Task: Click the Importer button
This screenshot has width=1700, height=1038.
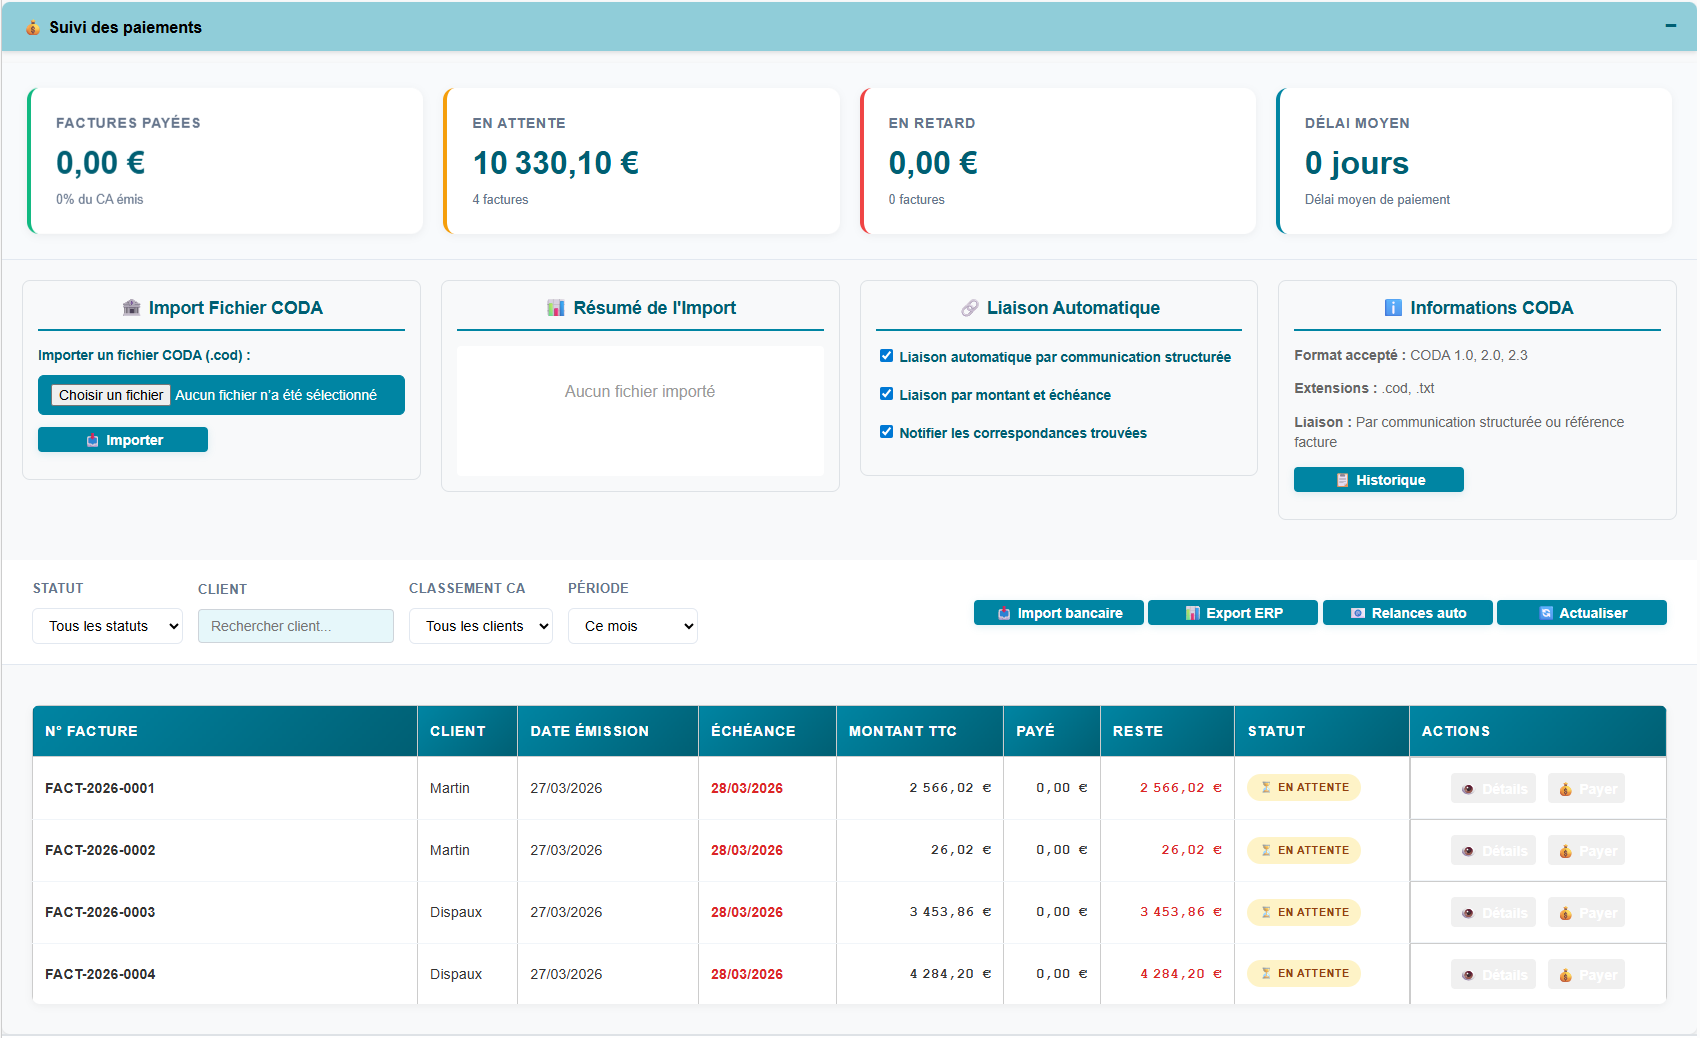Action: (x=122, y=439)
